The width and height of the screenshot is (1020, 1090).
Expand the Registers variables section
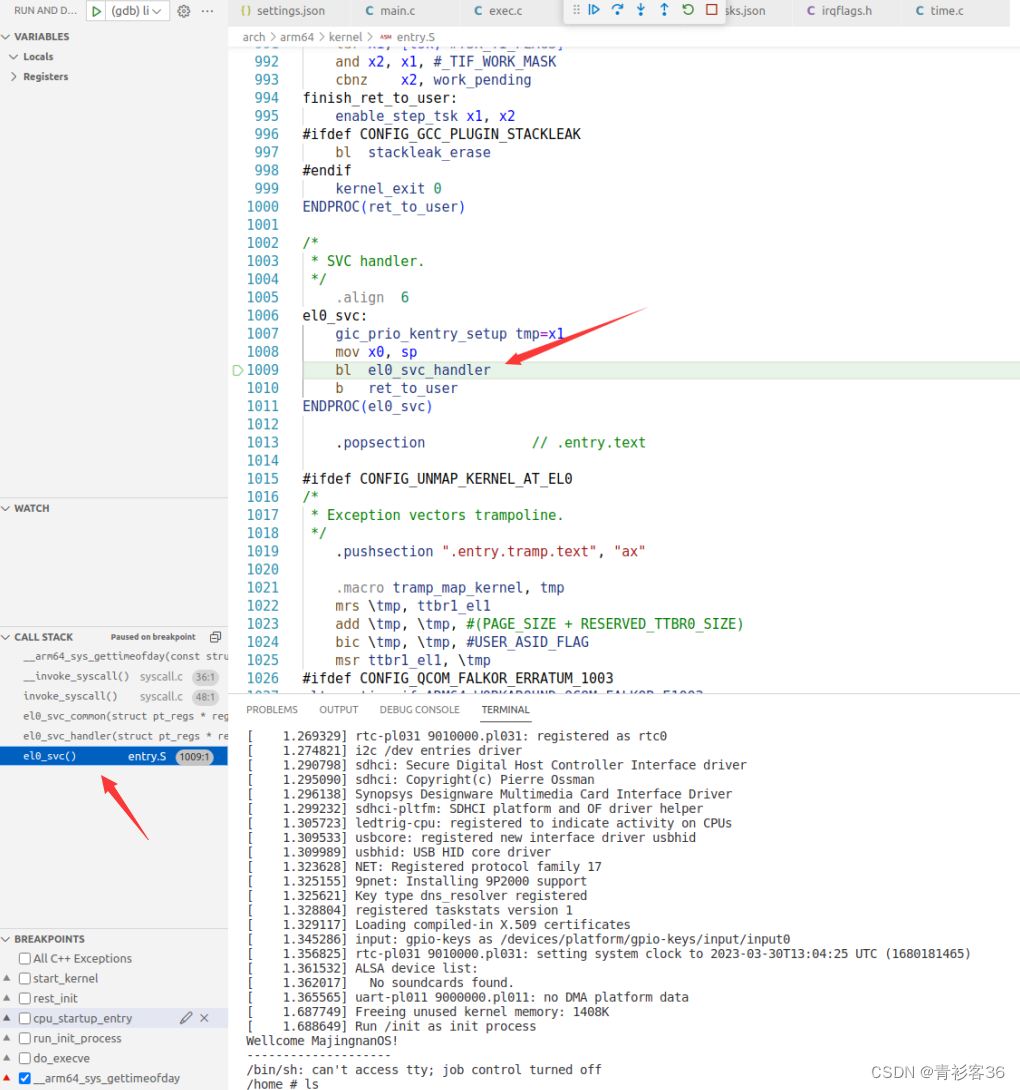pos(44,76)
